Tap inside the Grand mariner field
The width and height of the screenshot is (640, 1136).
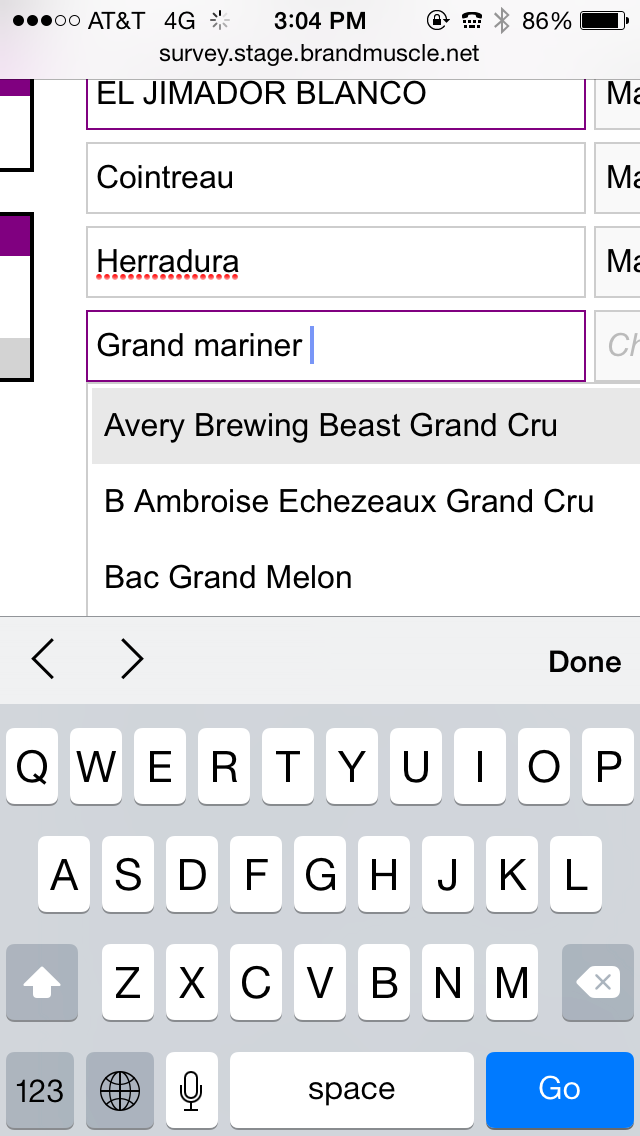click(x=336, y=346)
